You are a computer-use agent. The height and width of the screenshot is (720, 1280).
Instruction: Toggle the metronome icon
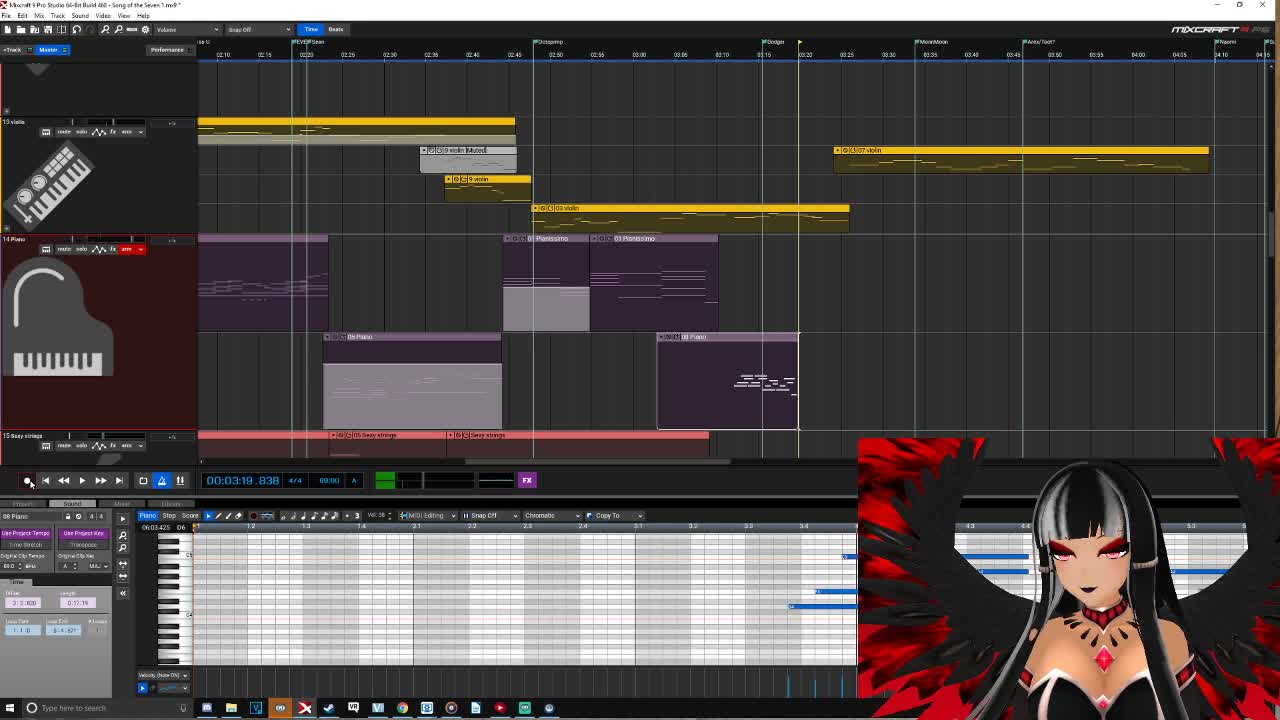[x=162, y=481]
